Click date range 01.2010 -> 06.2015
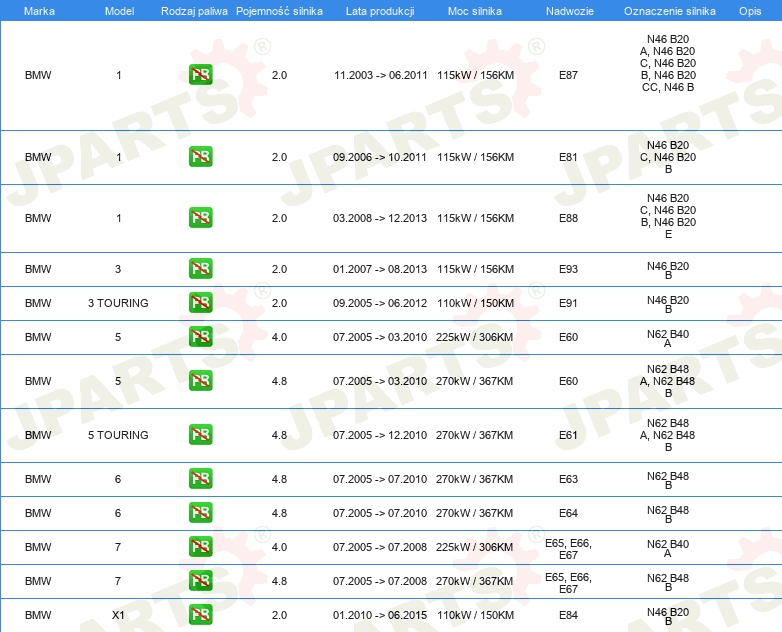This screenshot has height=632, width=782. [x=380, y=615]
